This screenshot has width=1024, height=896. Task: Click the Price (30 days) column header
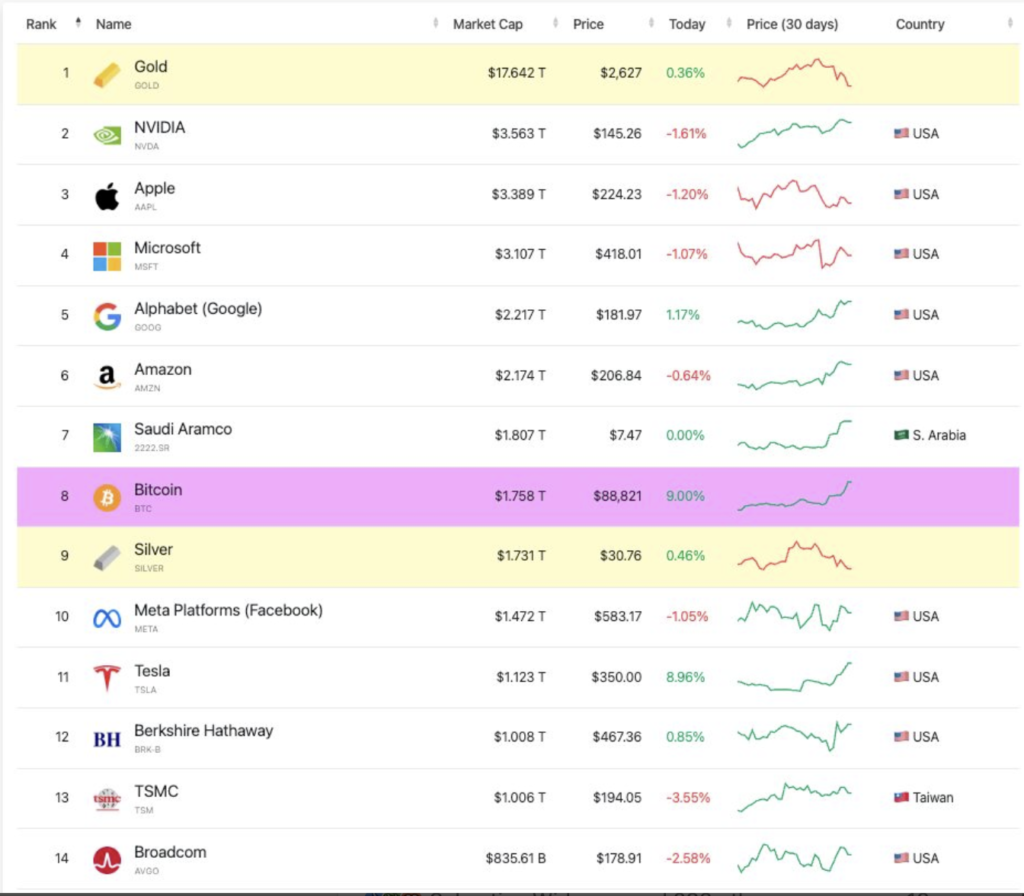[x=792, y=24]
